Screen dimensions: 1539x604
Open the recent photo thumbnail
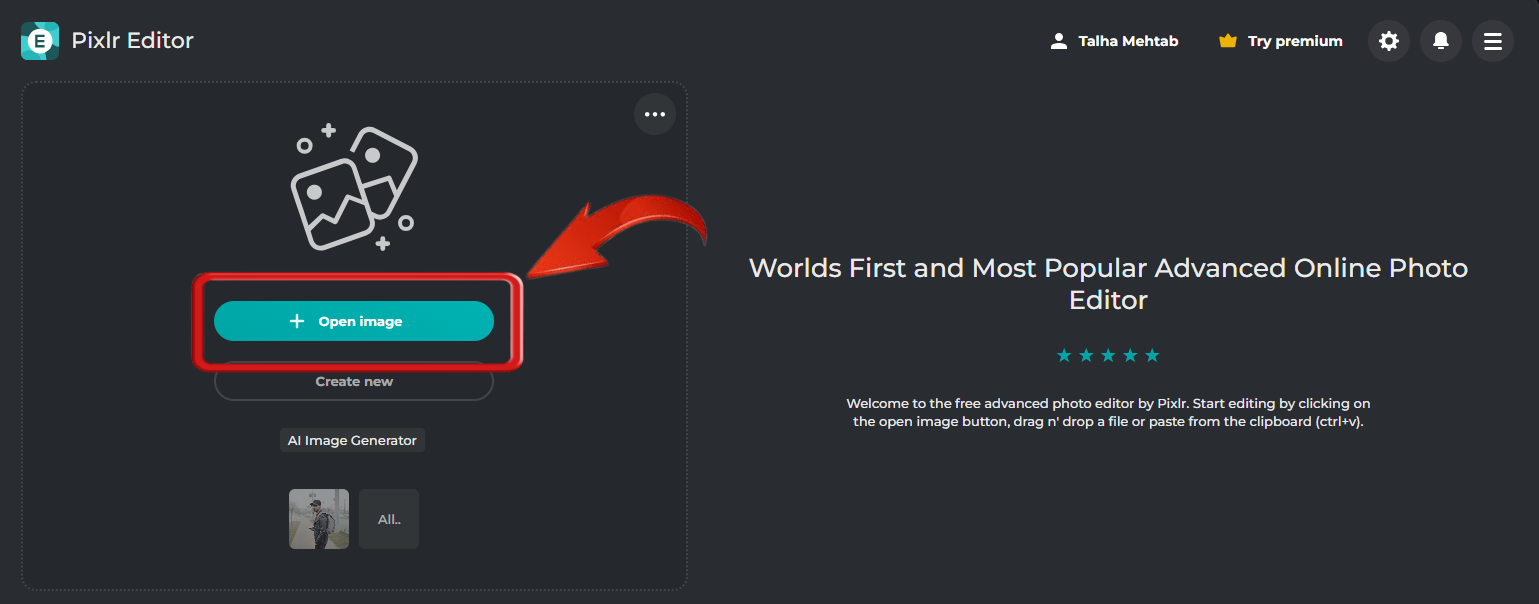pos(319,519)
